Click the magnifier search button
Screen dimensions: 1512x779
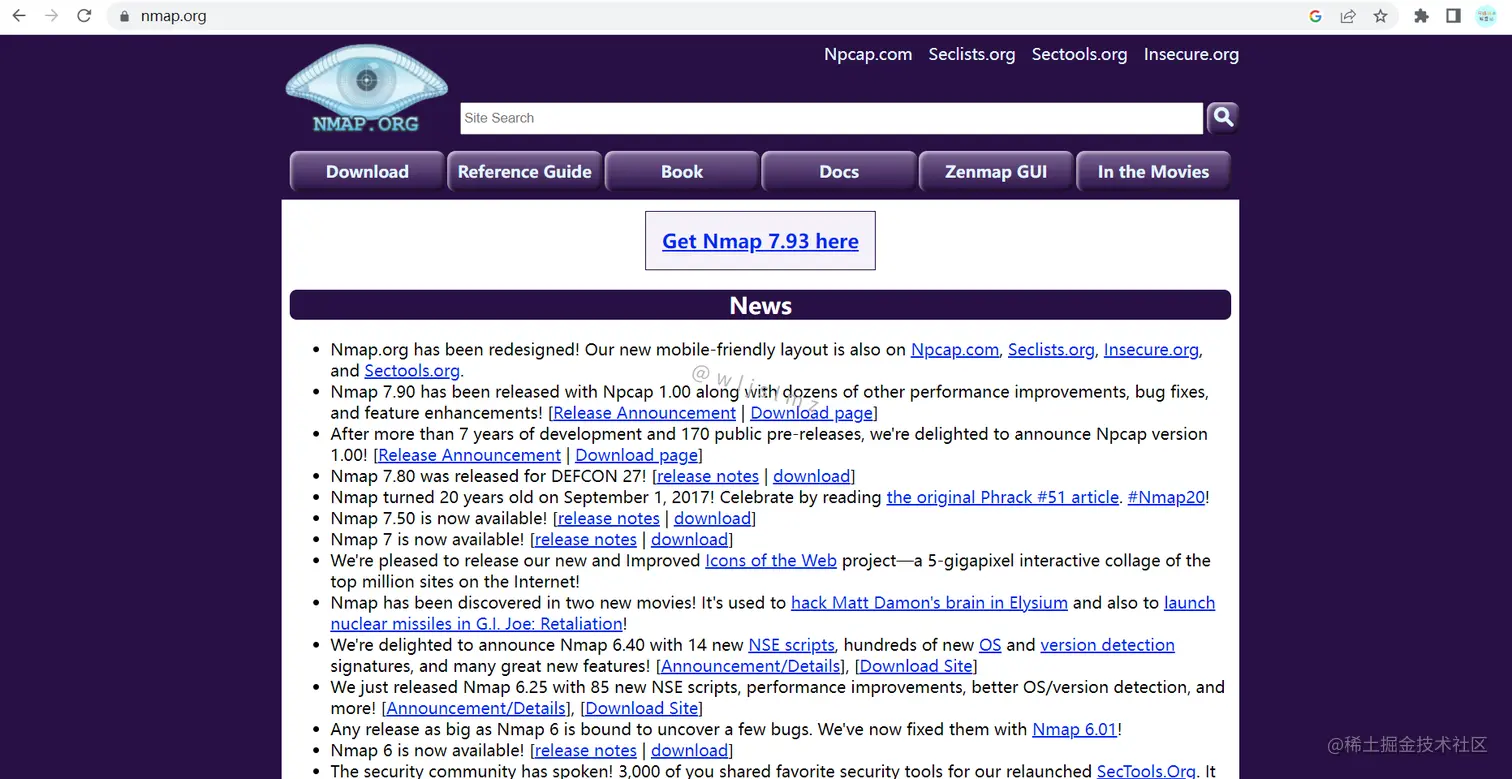(x=1222, y=118)
